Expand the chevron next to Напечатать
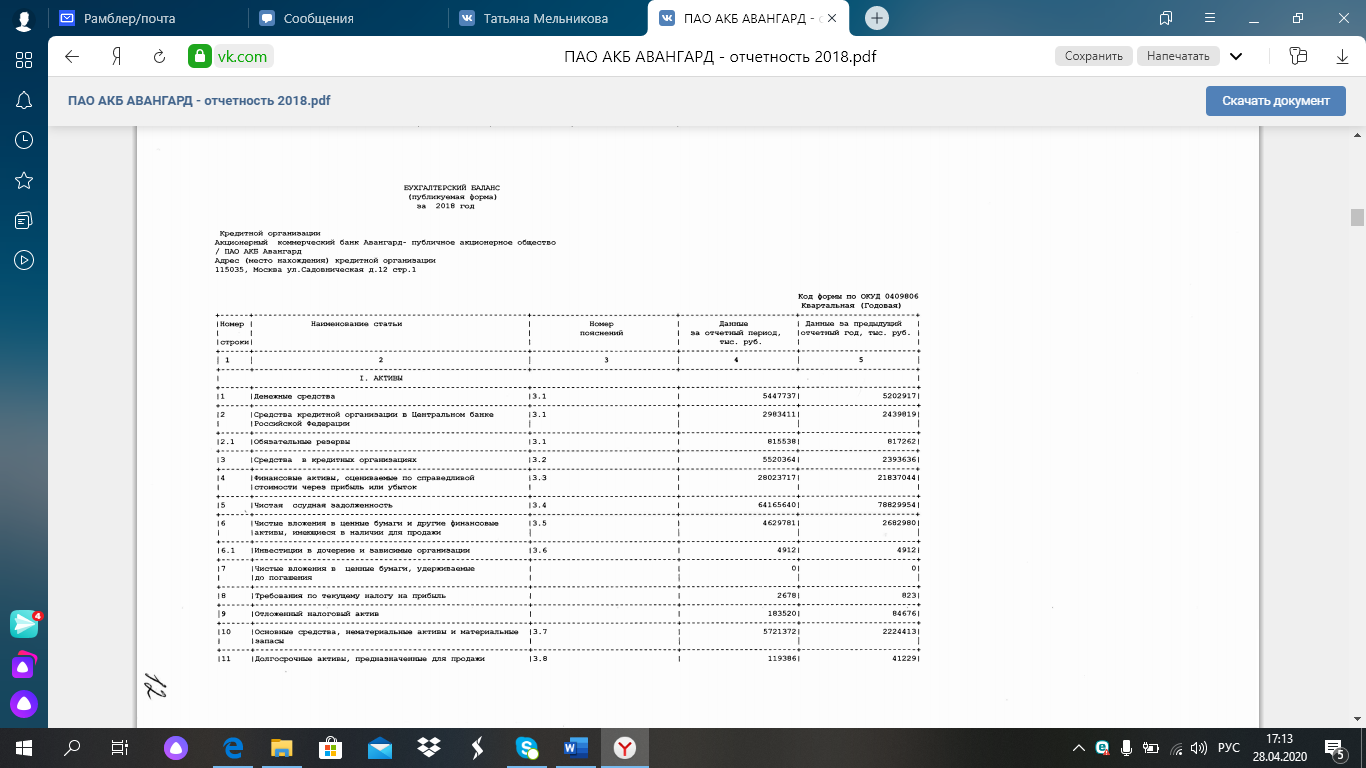Screen dimensions: 1366x768 pos(1236,56)
